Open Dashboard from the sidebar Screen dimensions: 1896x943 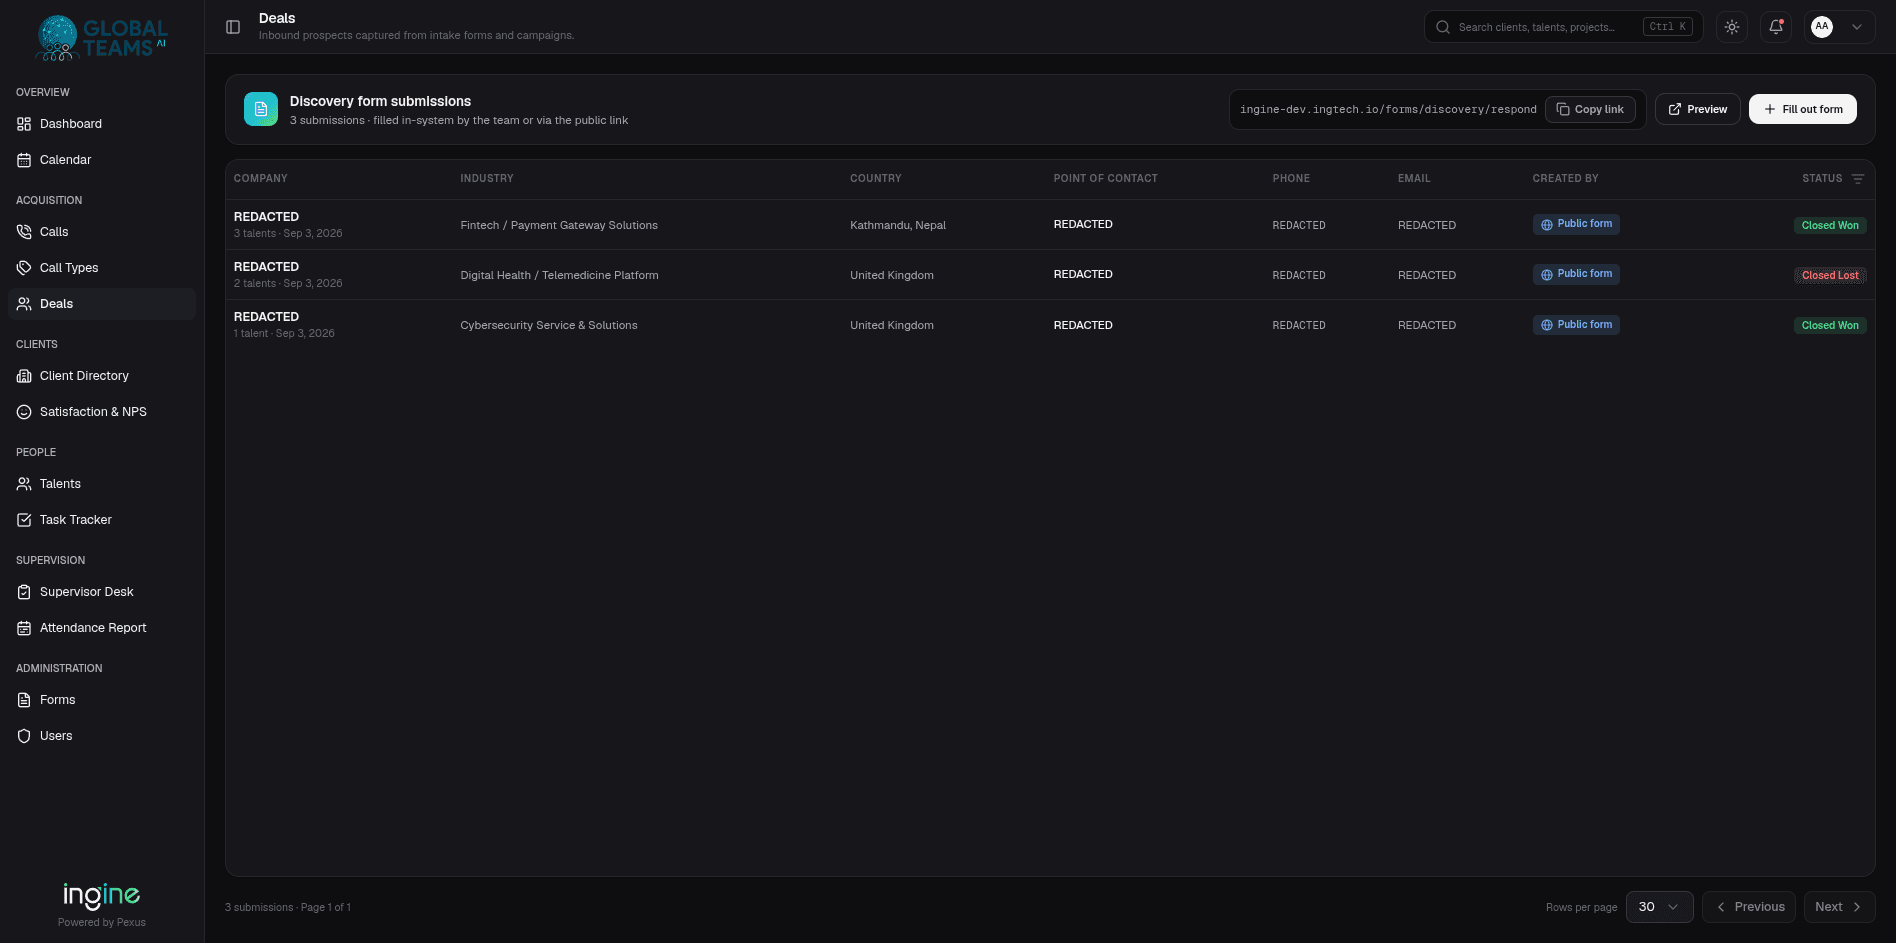[x=101, y=124]
